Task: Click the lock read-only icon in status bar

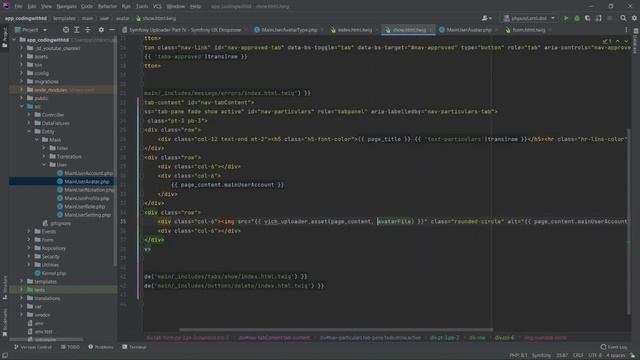Action: click(x=633, y=356)
